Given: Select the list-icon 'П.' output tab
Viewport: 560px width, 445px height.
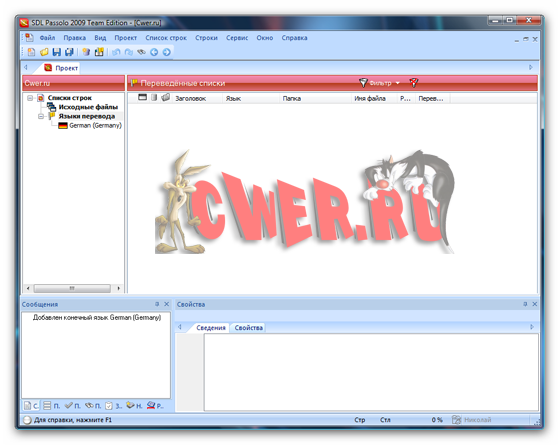Looking at the screenshot, I should 51,406.
